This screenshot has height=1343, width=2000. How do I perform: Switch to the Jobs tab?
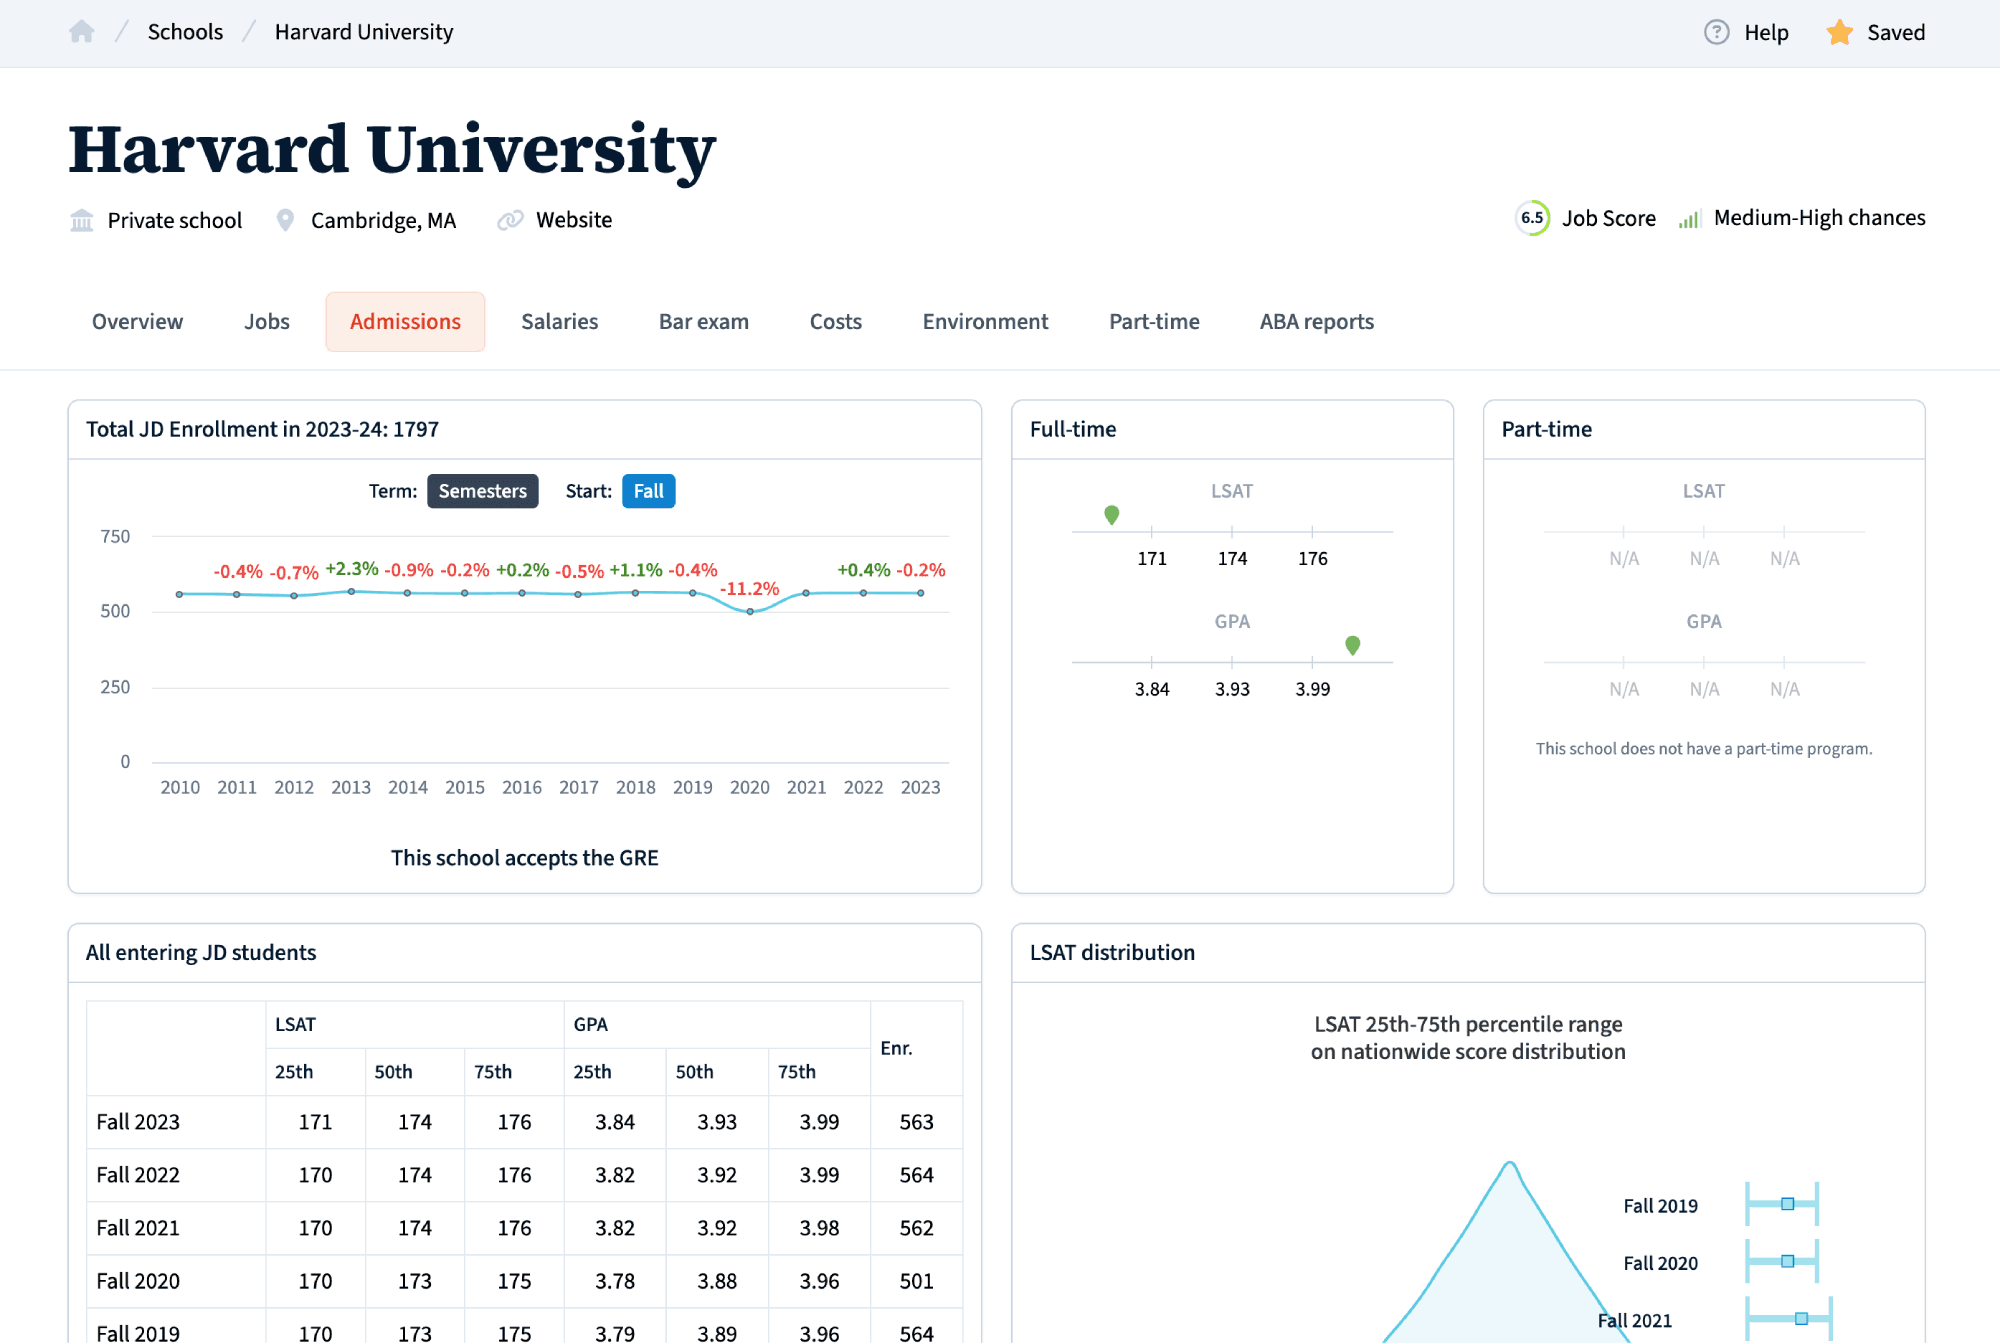(x=267, y=322)
